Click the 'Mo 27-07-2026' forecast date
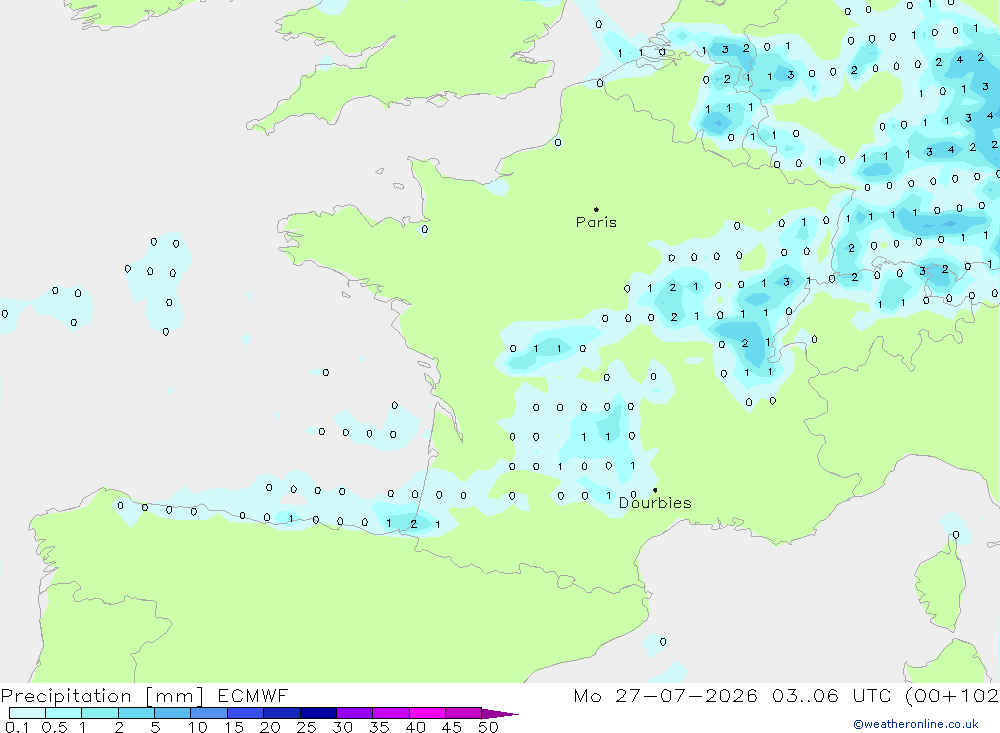This screenshot has width=1000, height=733. click(x=665, y=695)
